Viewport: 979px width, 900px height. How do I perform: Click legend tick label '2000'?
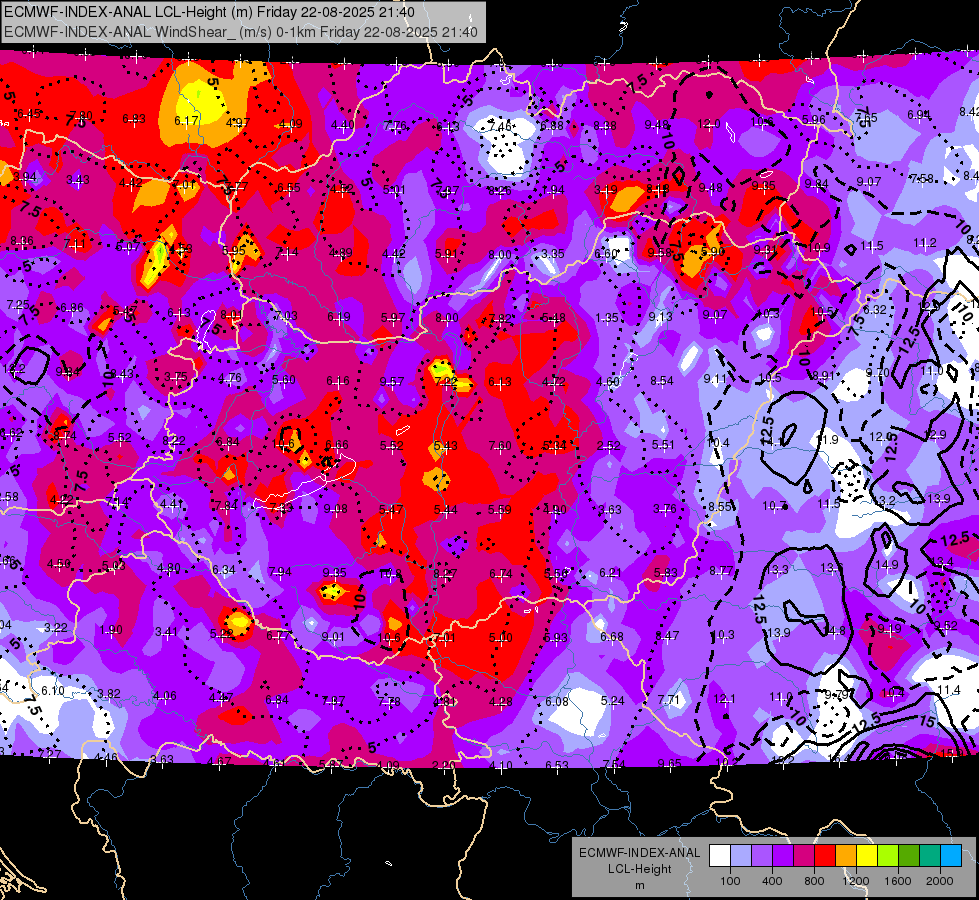[x=940, y=881]
